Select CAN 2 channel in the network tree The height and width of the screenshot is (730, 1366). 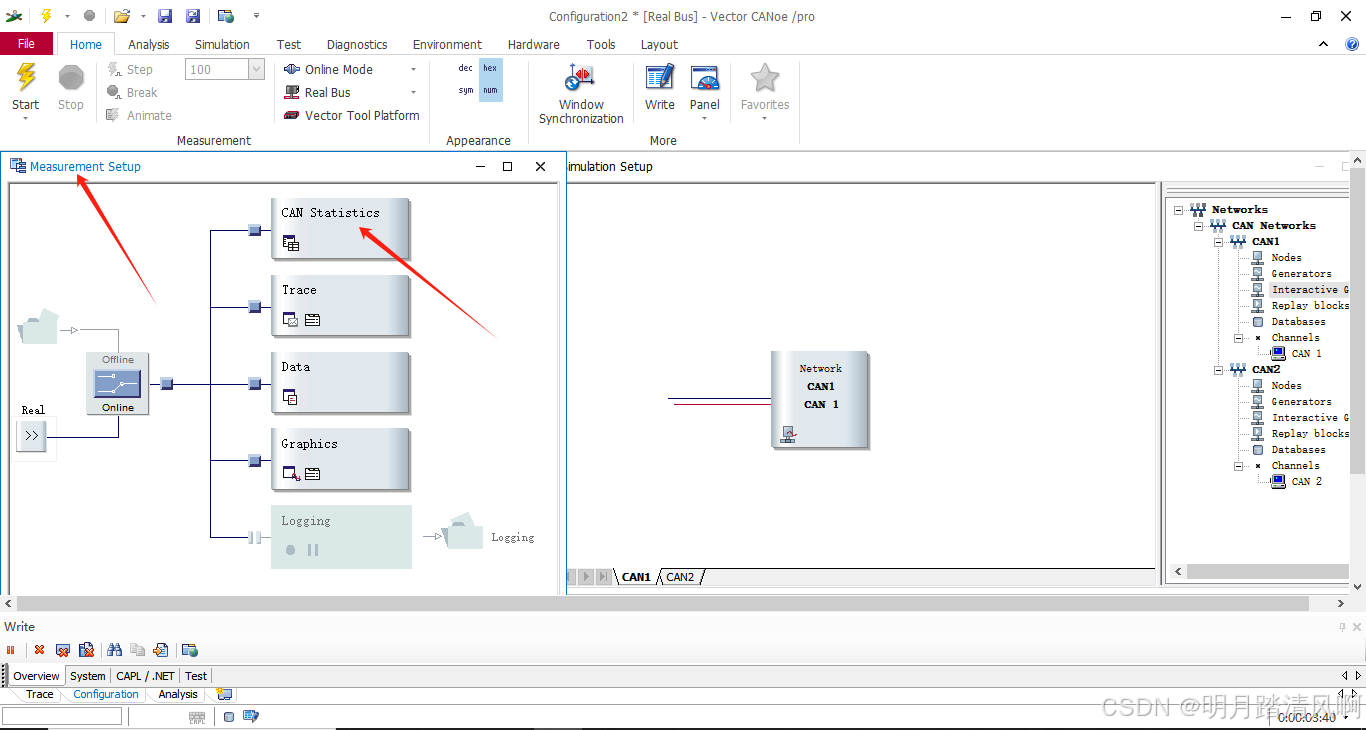tap(1306, 482)
